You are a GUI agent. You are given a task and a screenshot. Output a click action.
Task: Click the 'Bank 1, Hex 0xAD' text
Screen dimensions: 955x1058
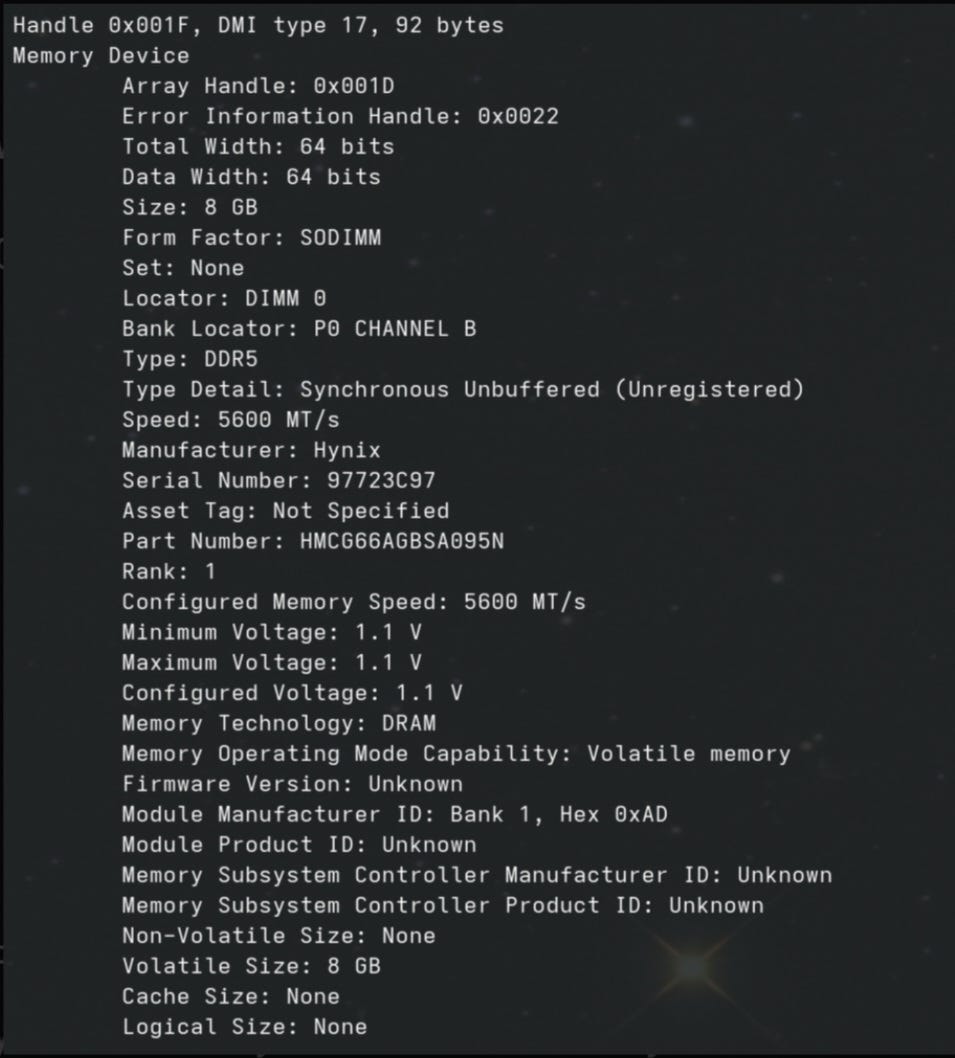click(x=558, y=814)
